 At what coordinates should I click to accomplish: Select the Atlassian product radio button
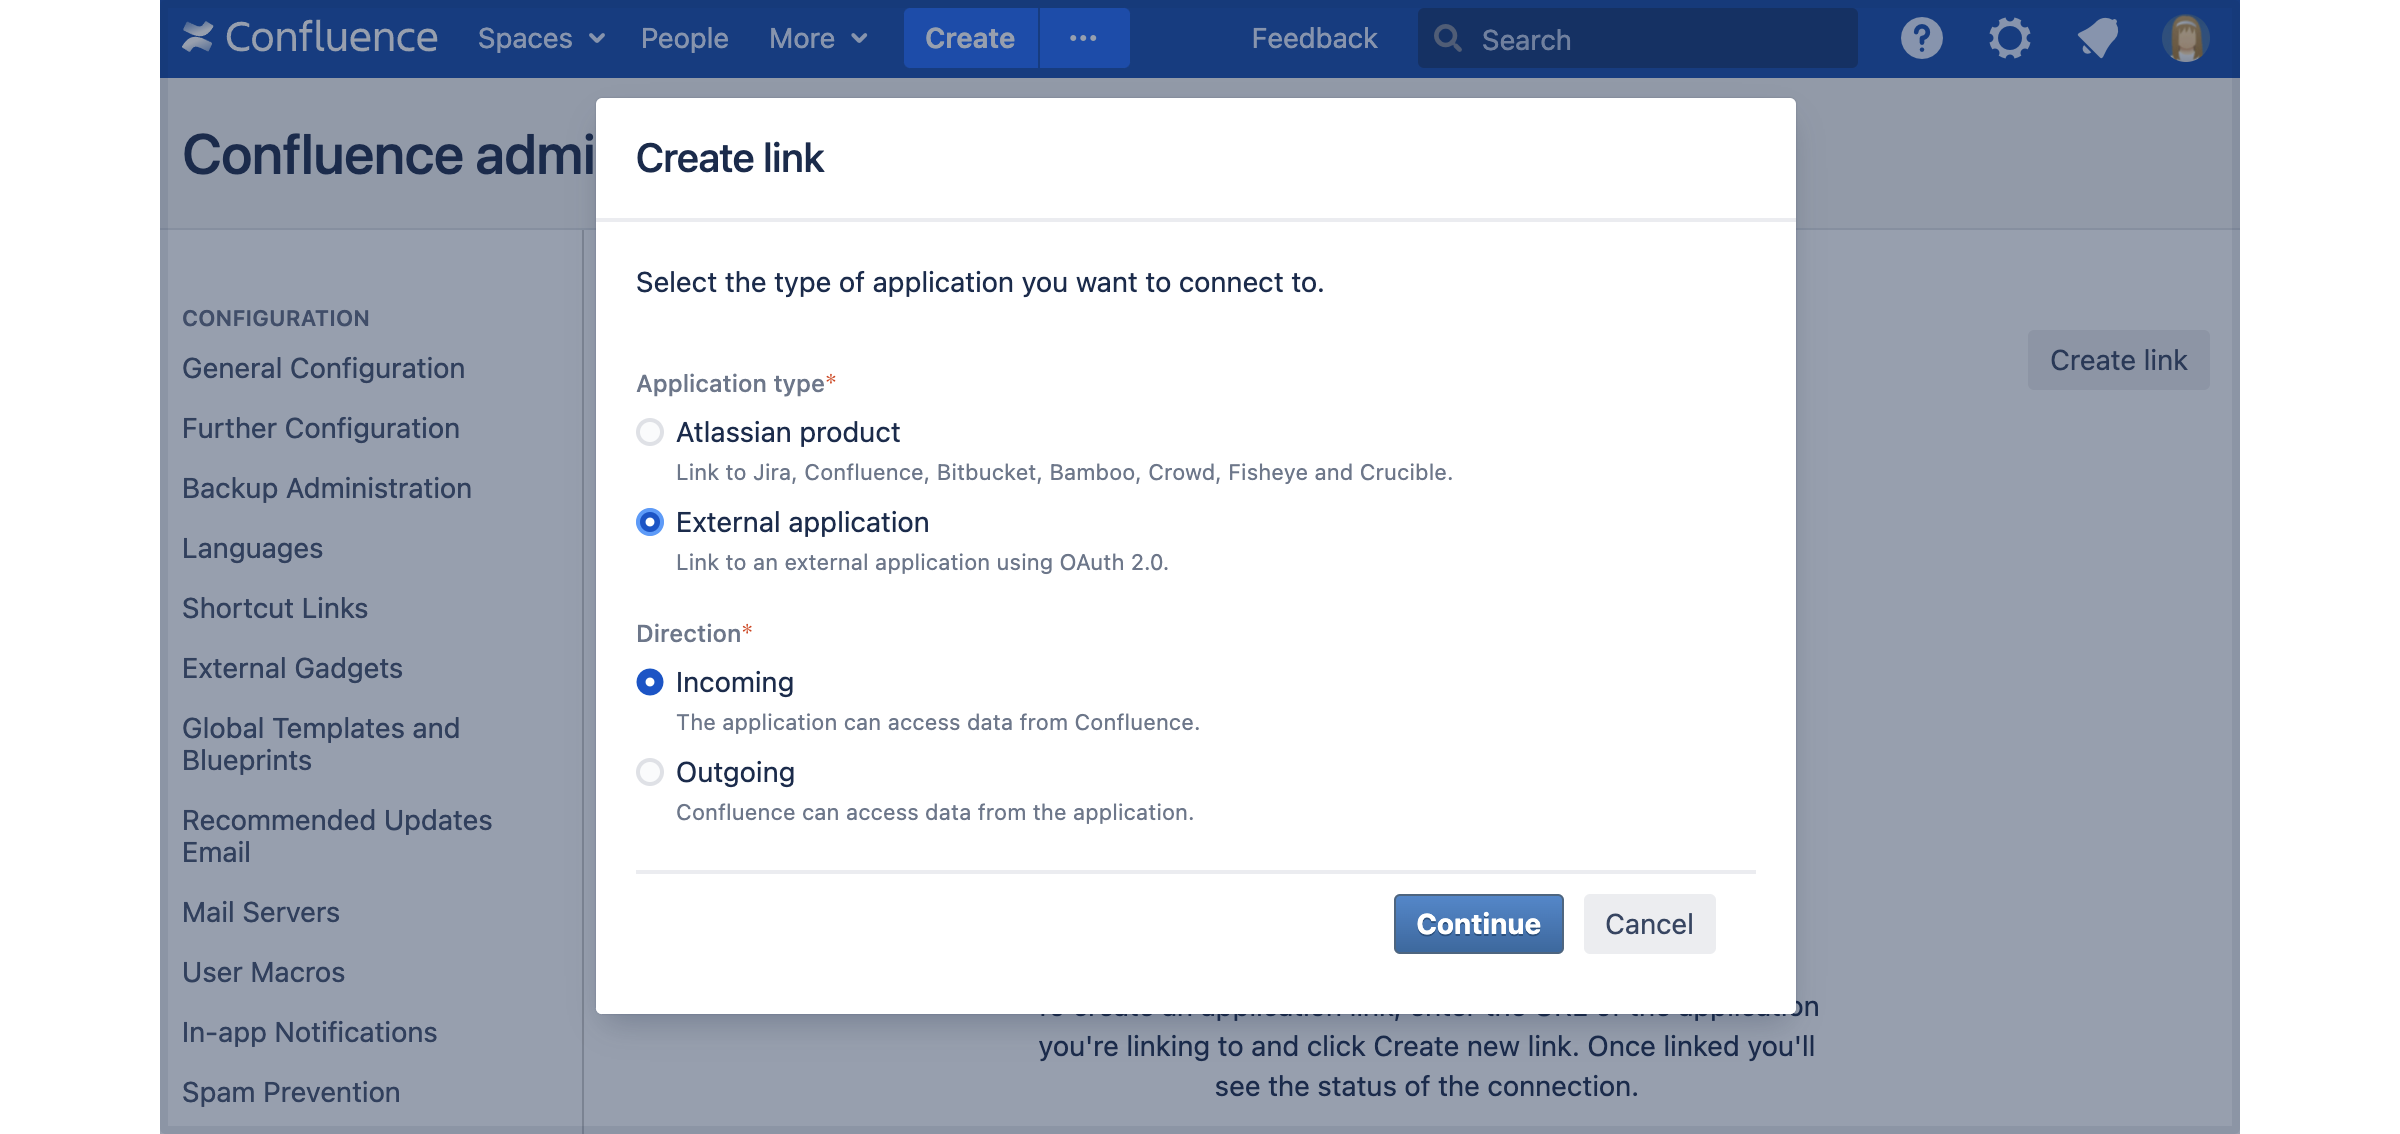coord(650,432)
